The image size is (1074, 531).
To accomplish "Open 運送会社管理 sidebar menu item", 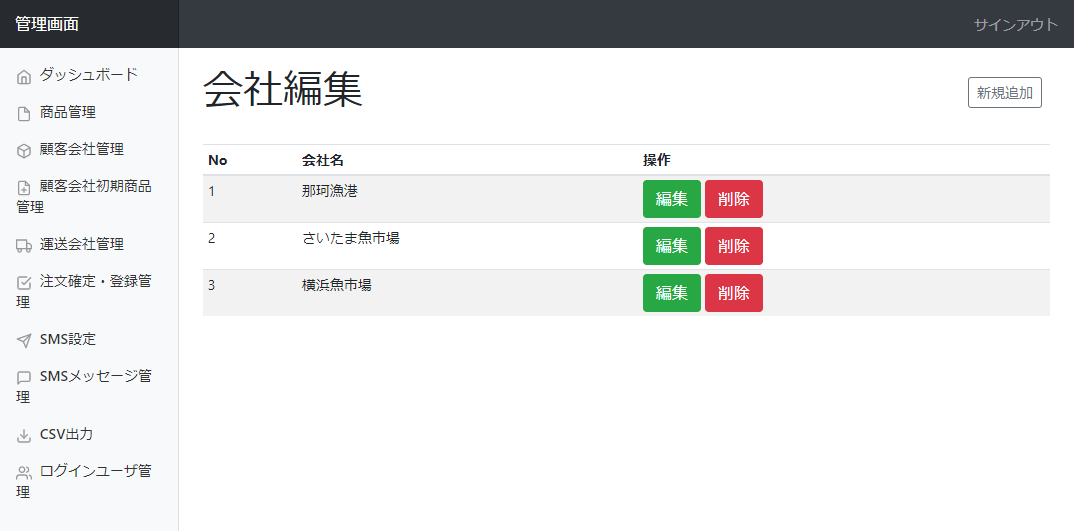I will click(x=81, y=244).
